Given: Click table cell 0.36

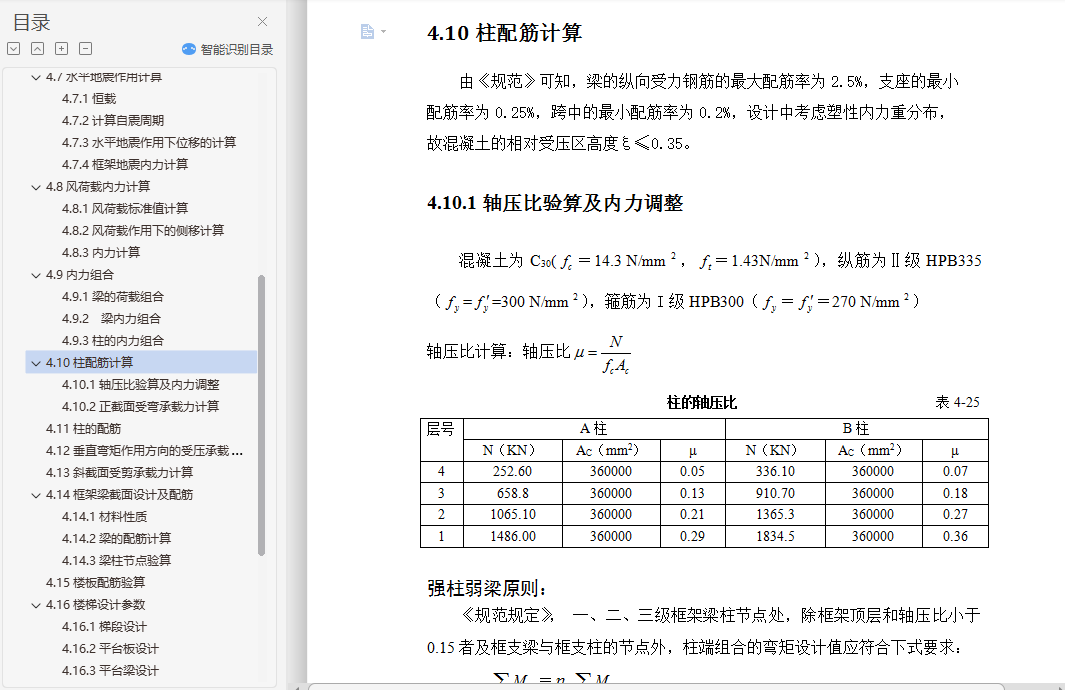Looking at the screenshot, I should [x=955, y=537].
